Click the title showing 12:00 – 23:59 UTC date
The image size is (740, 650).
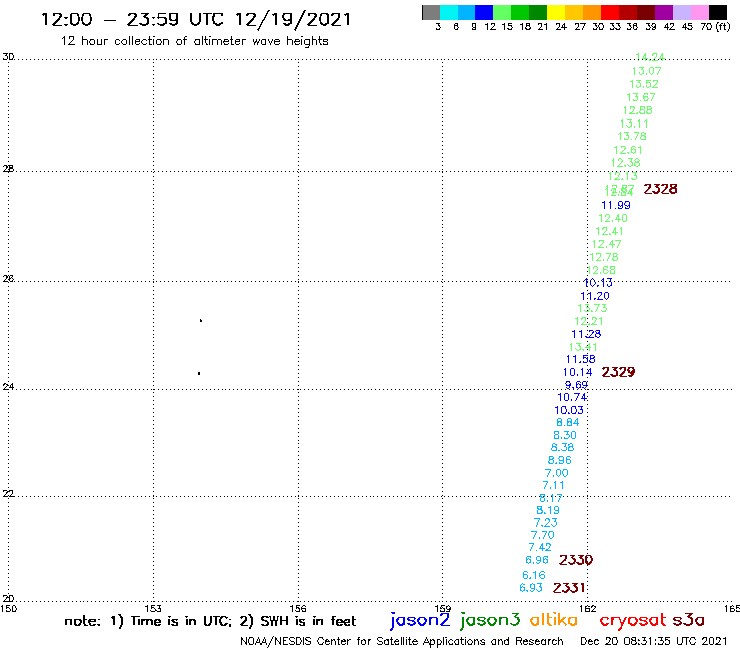(196, 20)
